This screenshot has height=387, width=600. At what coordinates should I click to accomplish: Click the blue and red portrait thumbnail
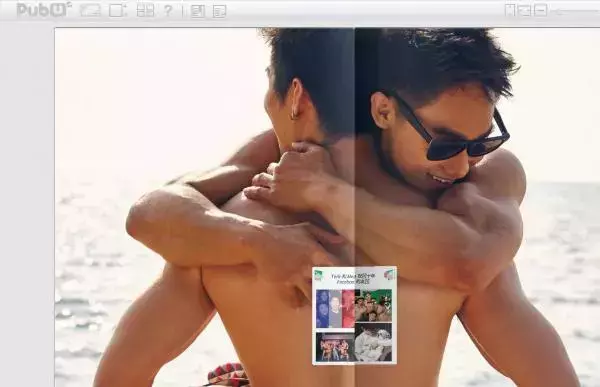coord(335,309)
